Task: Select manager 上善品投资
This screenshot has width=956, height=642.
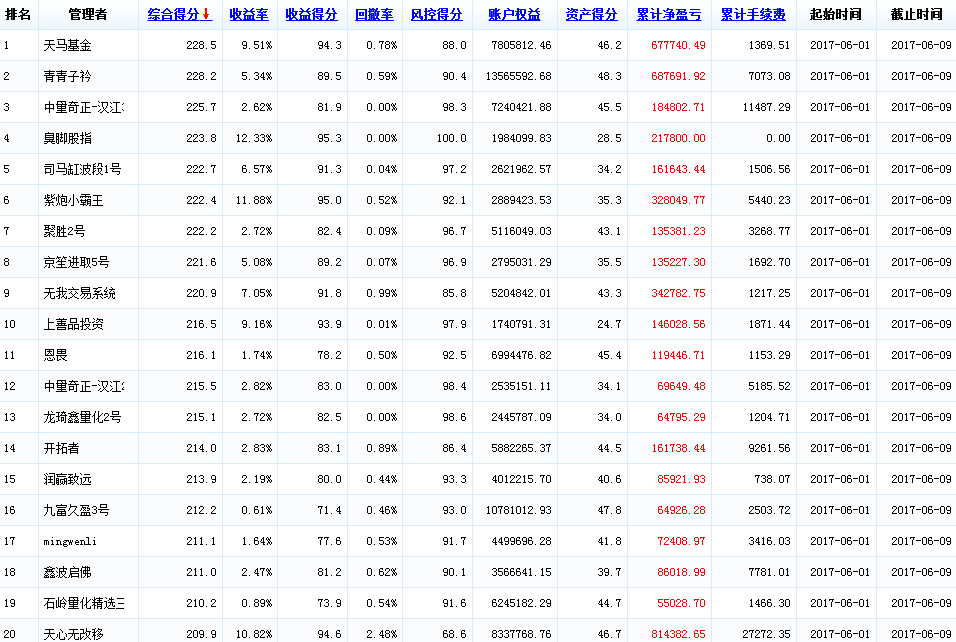Action: [73, 324]
